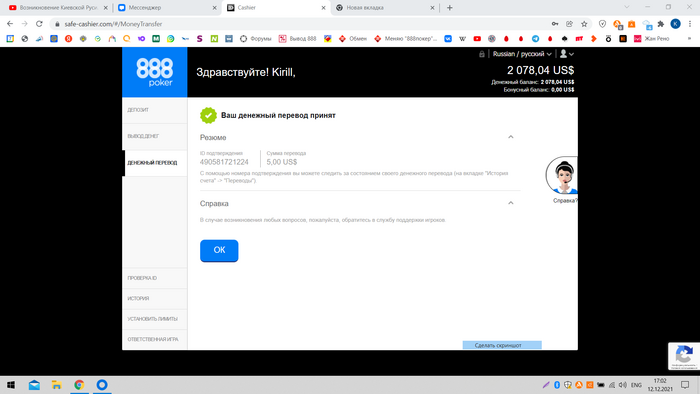The width and height of the screenshot is (700, 394).
Task: Click the padlock icon near language selector
Action: (x=482, y=54)
